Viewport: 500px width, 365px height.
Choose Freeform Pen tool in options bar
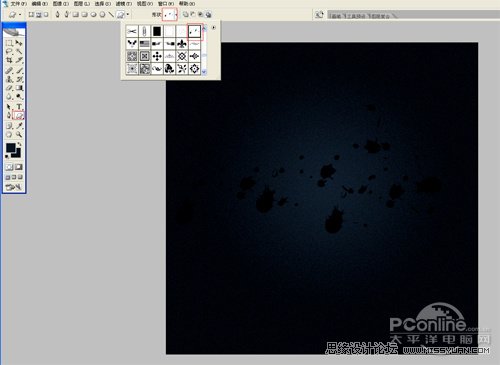click(x=67, y=14)
